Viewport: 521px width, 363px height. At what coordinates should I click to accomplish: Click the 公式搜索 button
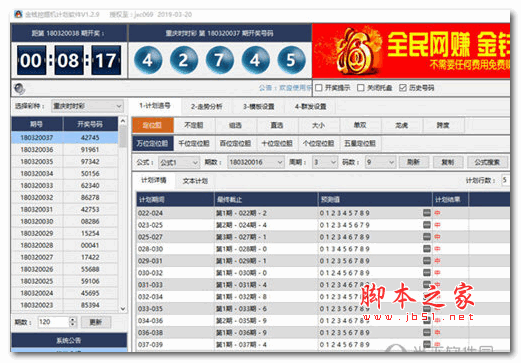coord(487,162)
